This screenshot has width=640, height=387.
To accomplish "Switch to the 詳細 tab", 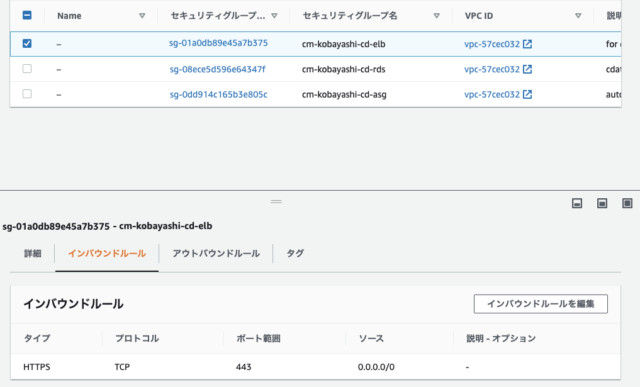I will tap(33, 254).
